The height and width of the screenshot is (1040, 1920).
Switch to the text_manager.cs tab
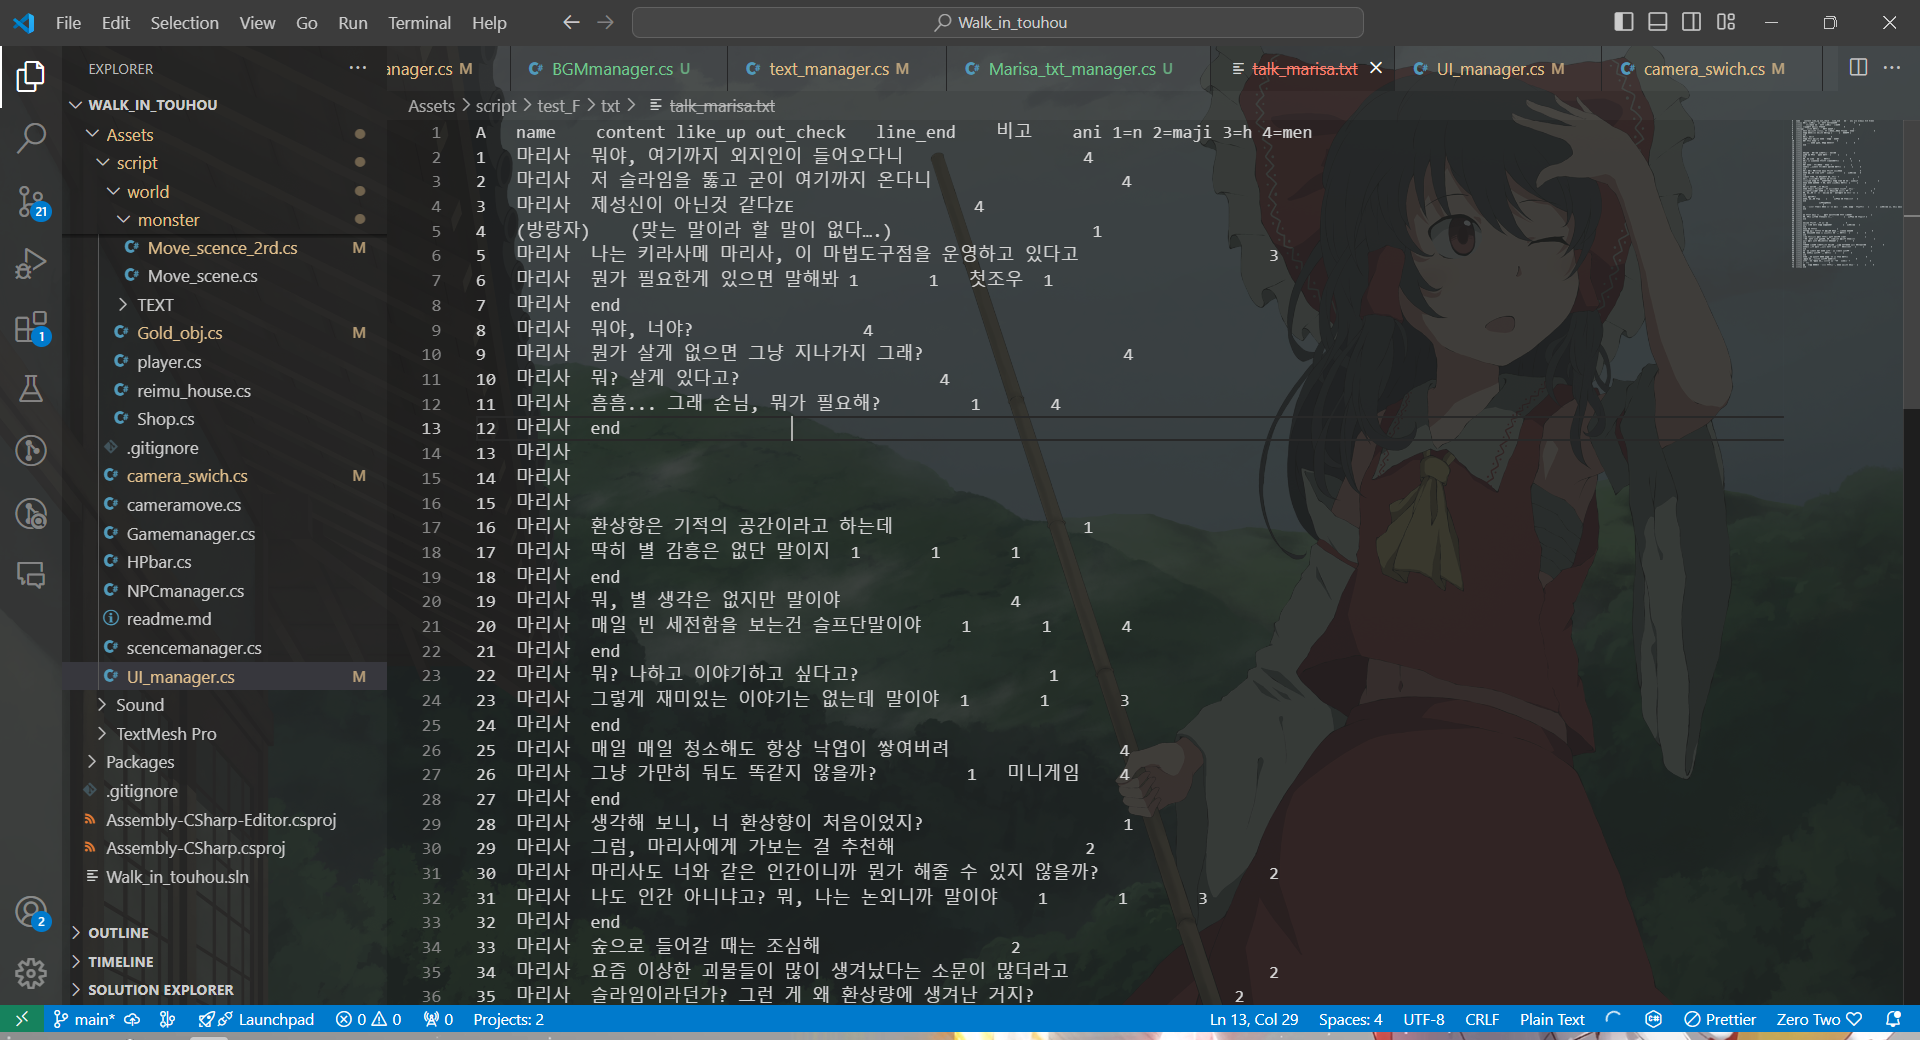(837, 68)
